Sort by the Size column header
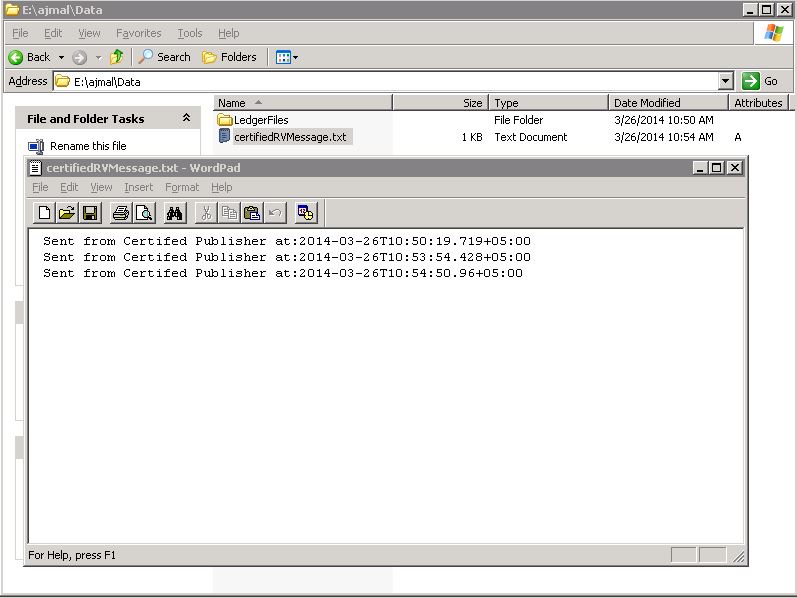 441,103
